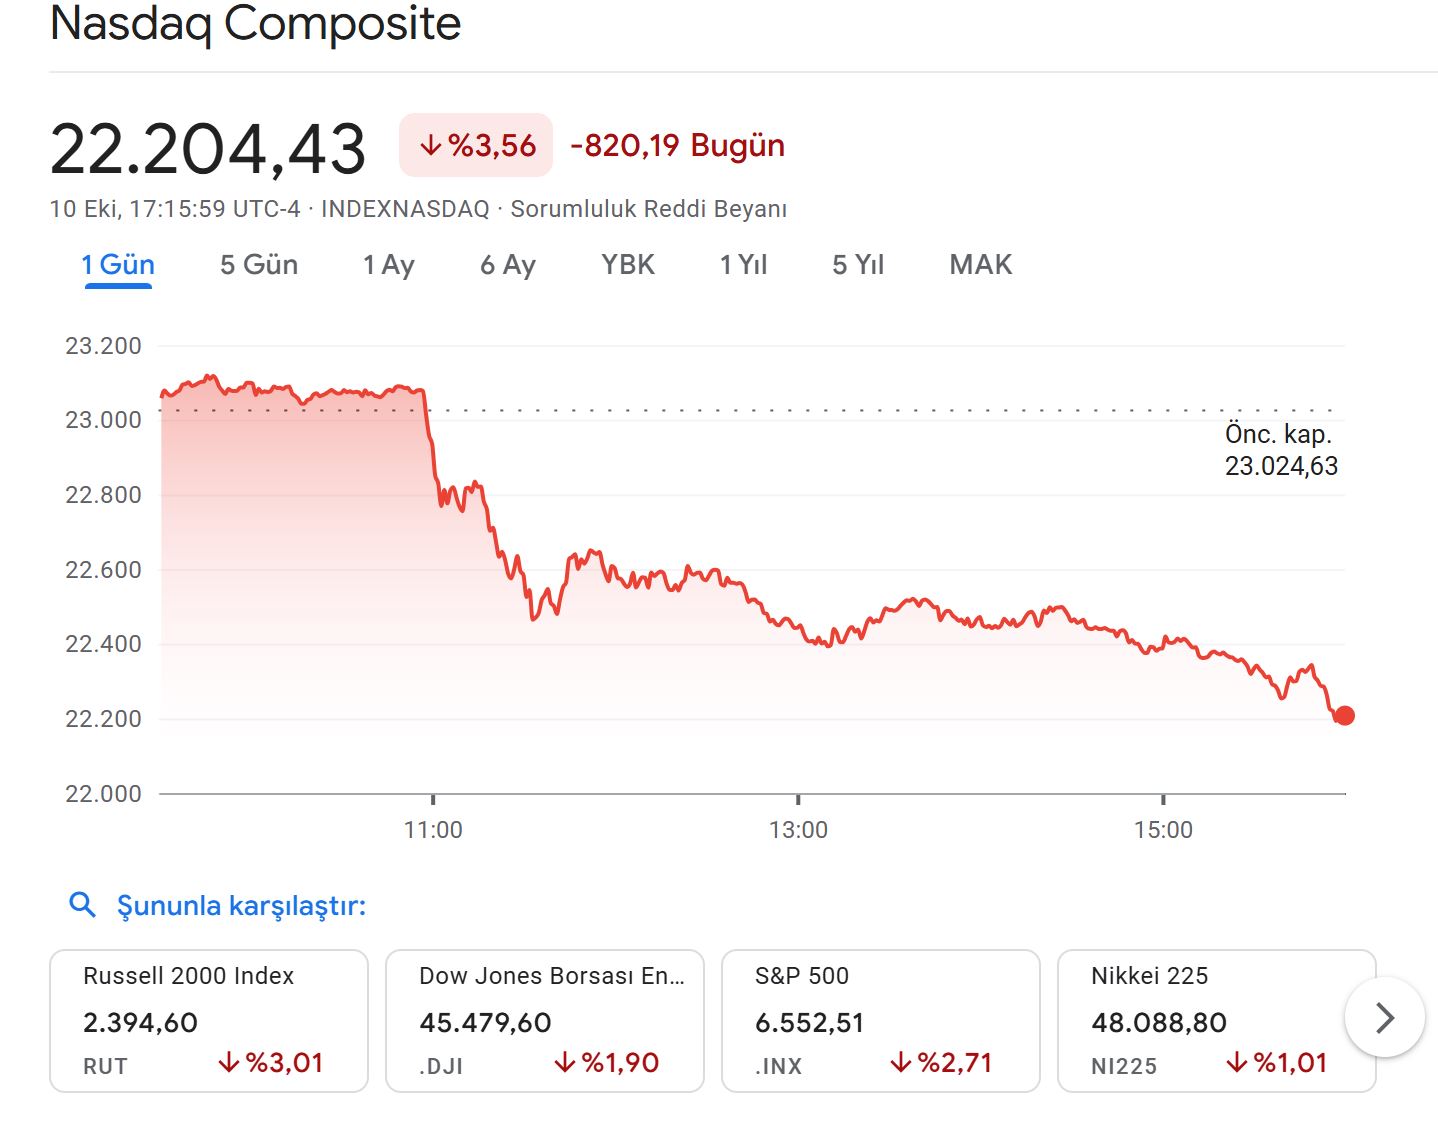Open the Nikkei 225 card
The width and height of the screenshot is (1438, 1128).
click(x=1200, y=1020)
